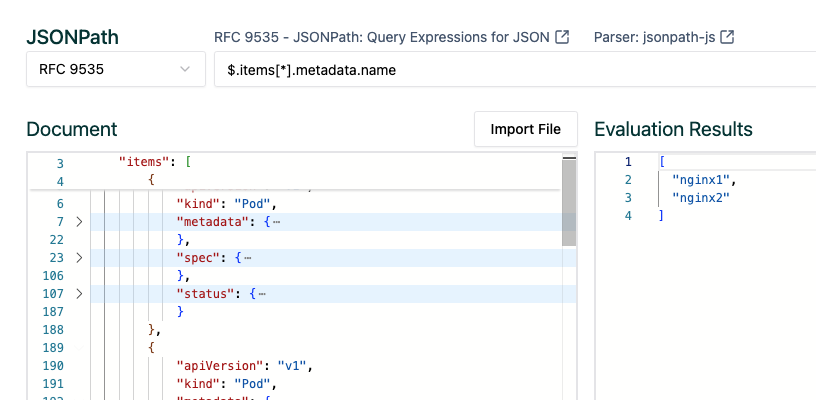Image resolution: width=816 pixels, height=400 pixels.
Task: Open RFC 9535 JSONPath Query Expressions link
Action: pyautogui.click(x=383, y=38)
